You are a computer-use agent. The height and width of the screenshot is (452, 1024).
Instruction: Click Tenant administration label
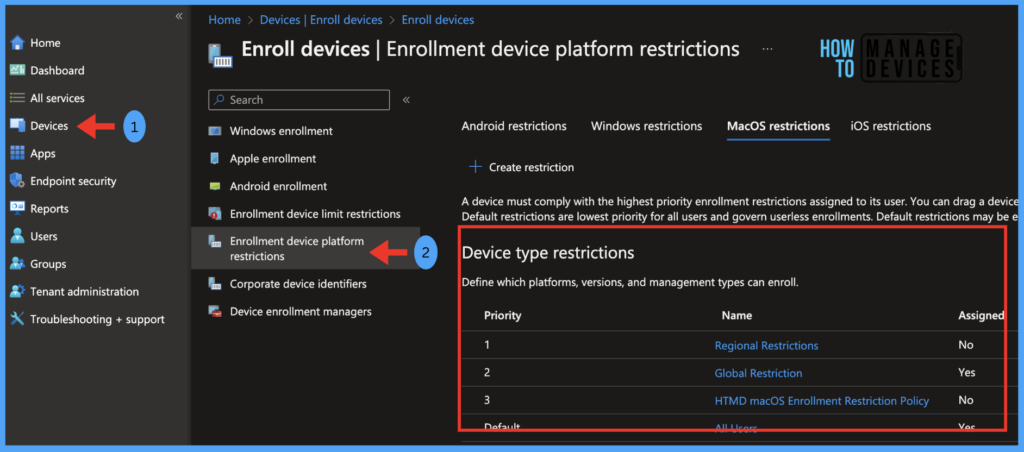(84, 292)
